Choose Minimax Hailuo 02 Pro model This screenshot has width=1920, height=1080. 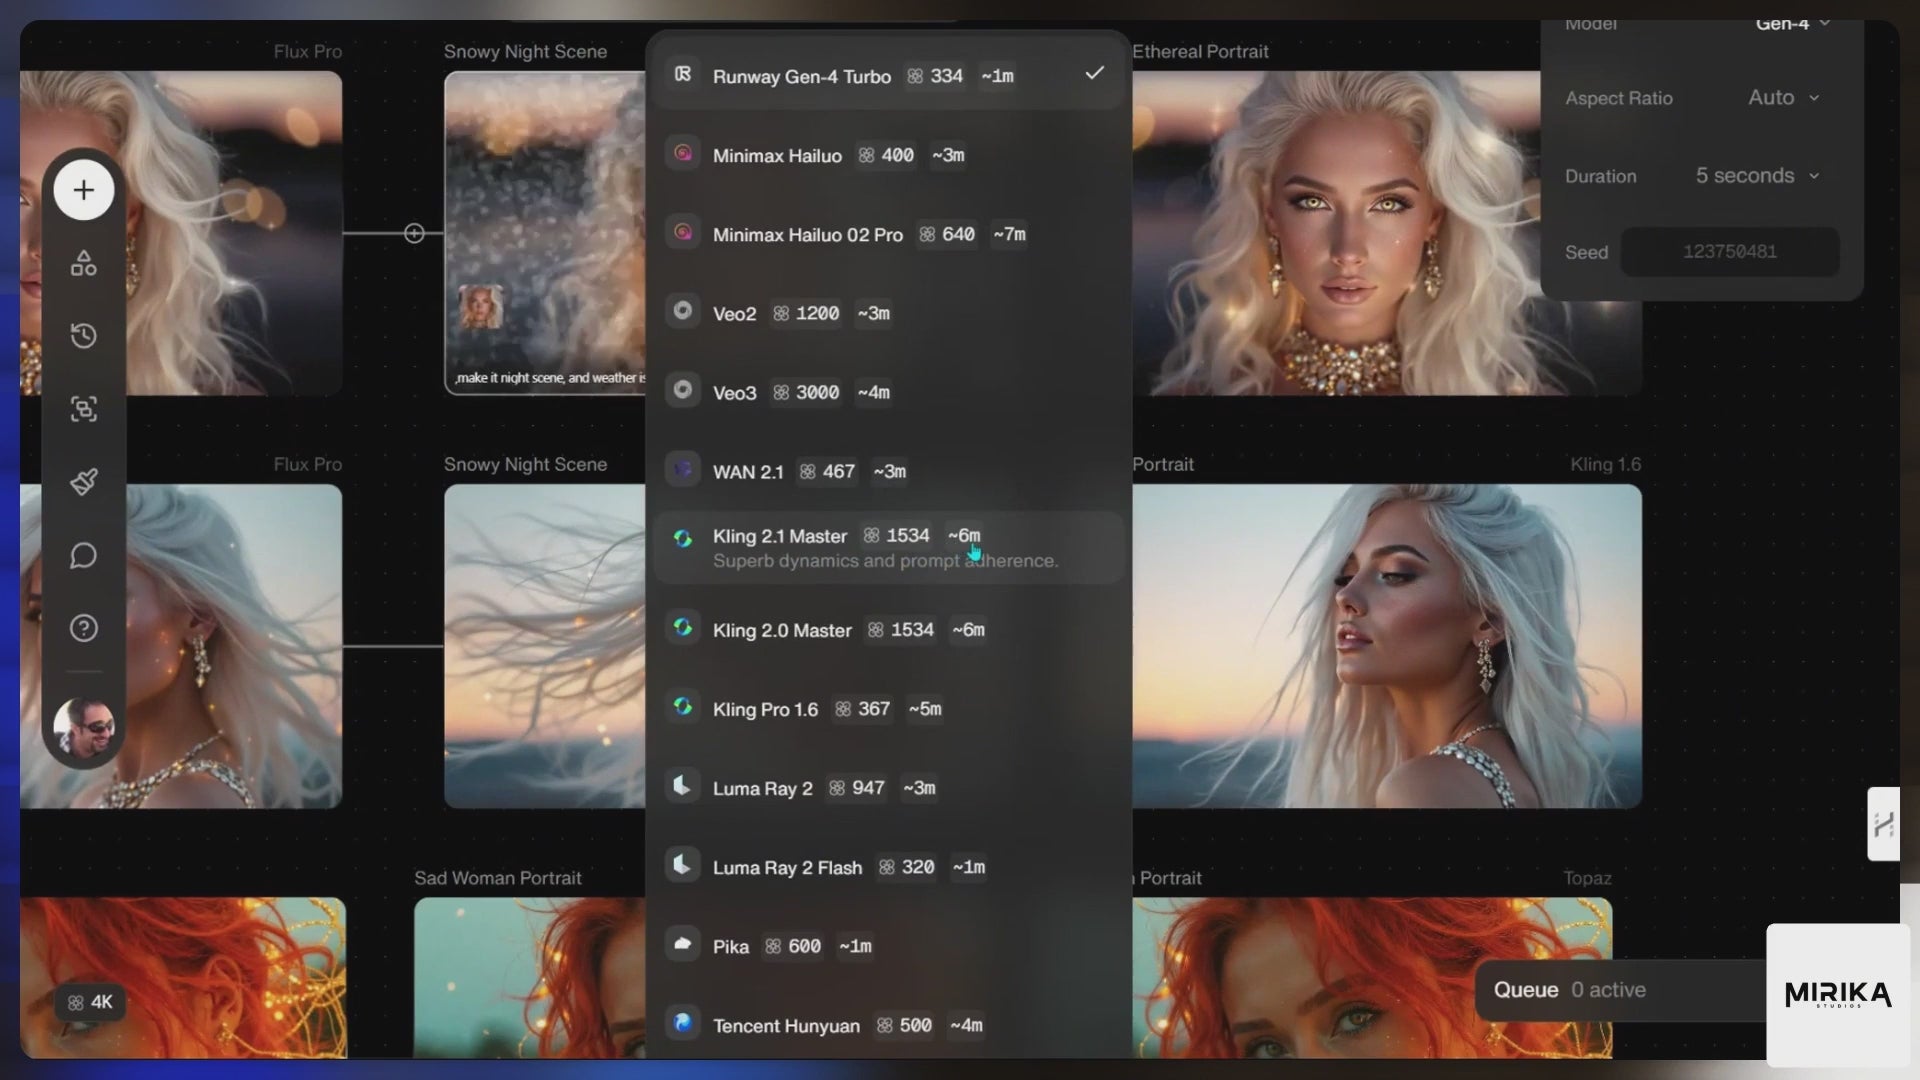pos(888,234)
